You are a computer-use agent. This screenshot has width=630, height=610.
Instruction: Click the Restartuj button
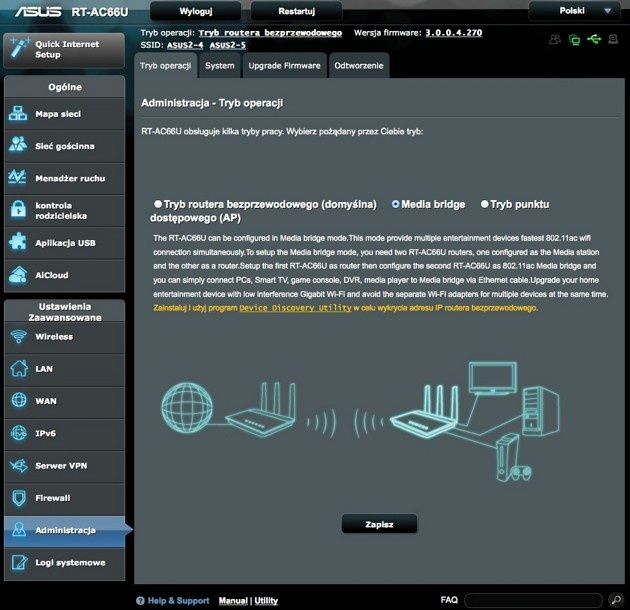(297, 11)
